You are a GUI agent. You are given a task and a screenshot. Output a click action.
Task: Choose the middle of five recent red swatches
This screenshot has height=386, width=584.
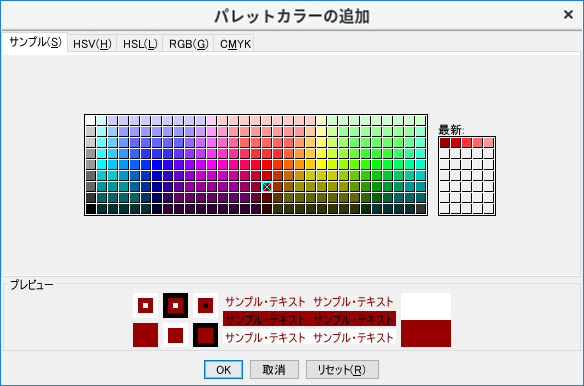pyautogui.click(x=467, y=142)
